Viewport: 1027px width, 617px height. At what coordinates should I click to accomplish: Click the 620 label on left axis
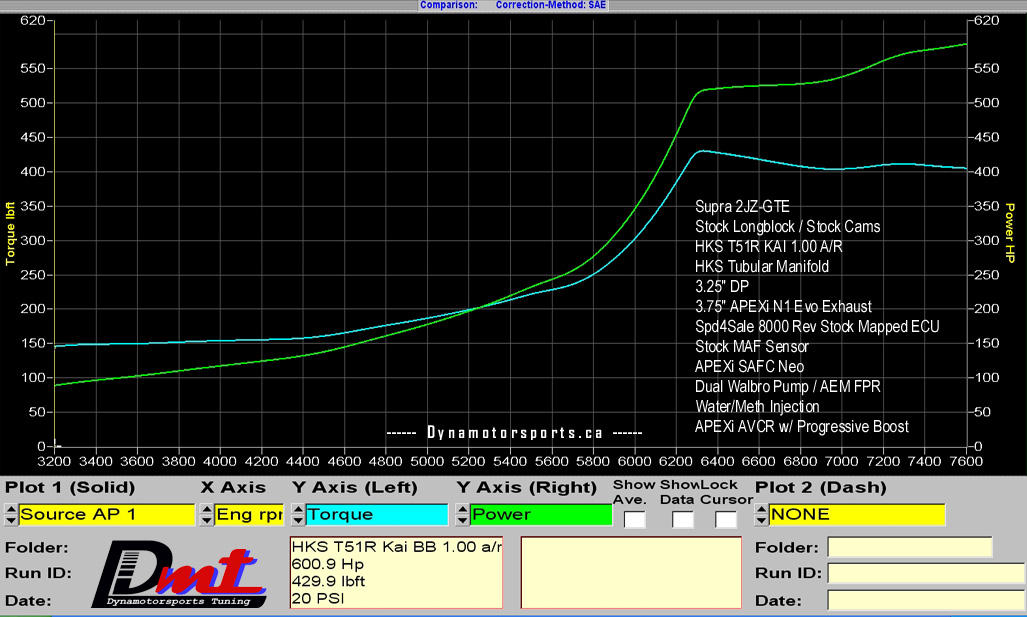[32, 21]
